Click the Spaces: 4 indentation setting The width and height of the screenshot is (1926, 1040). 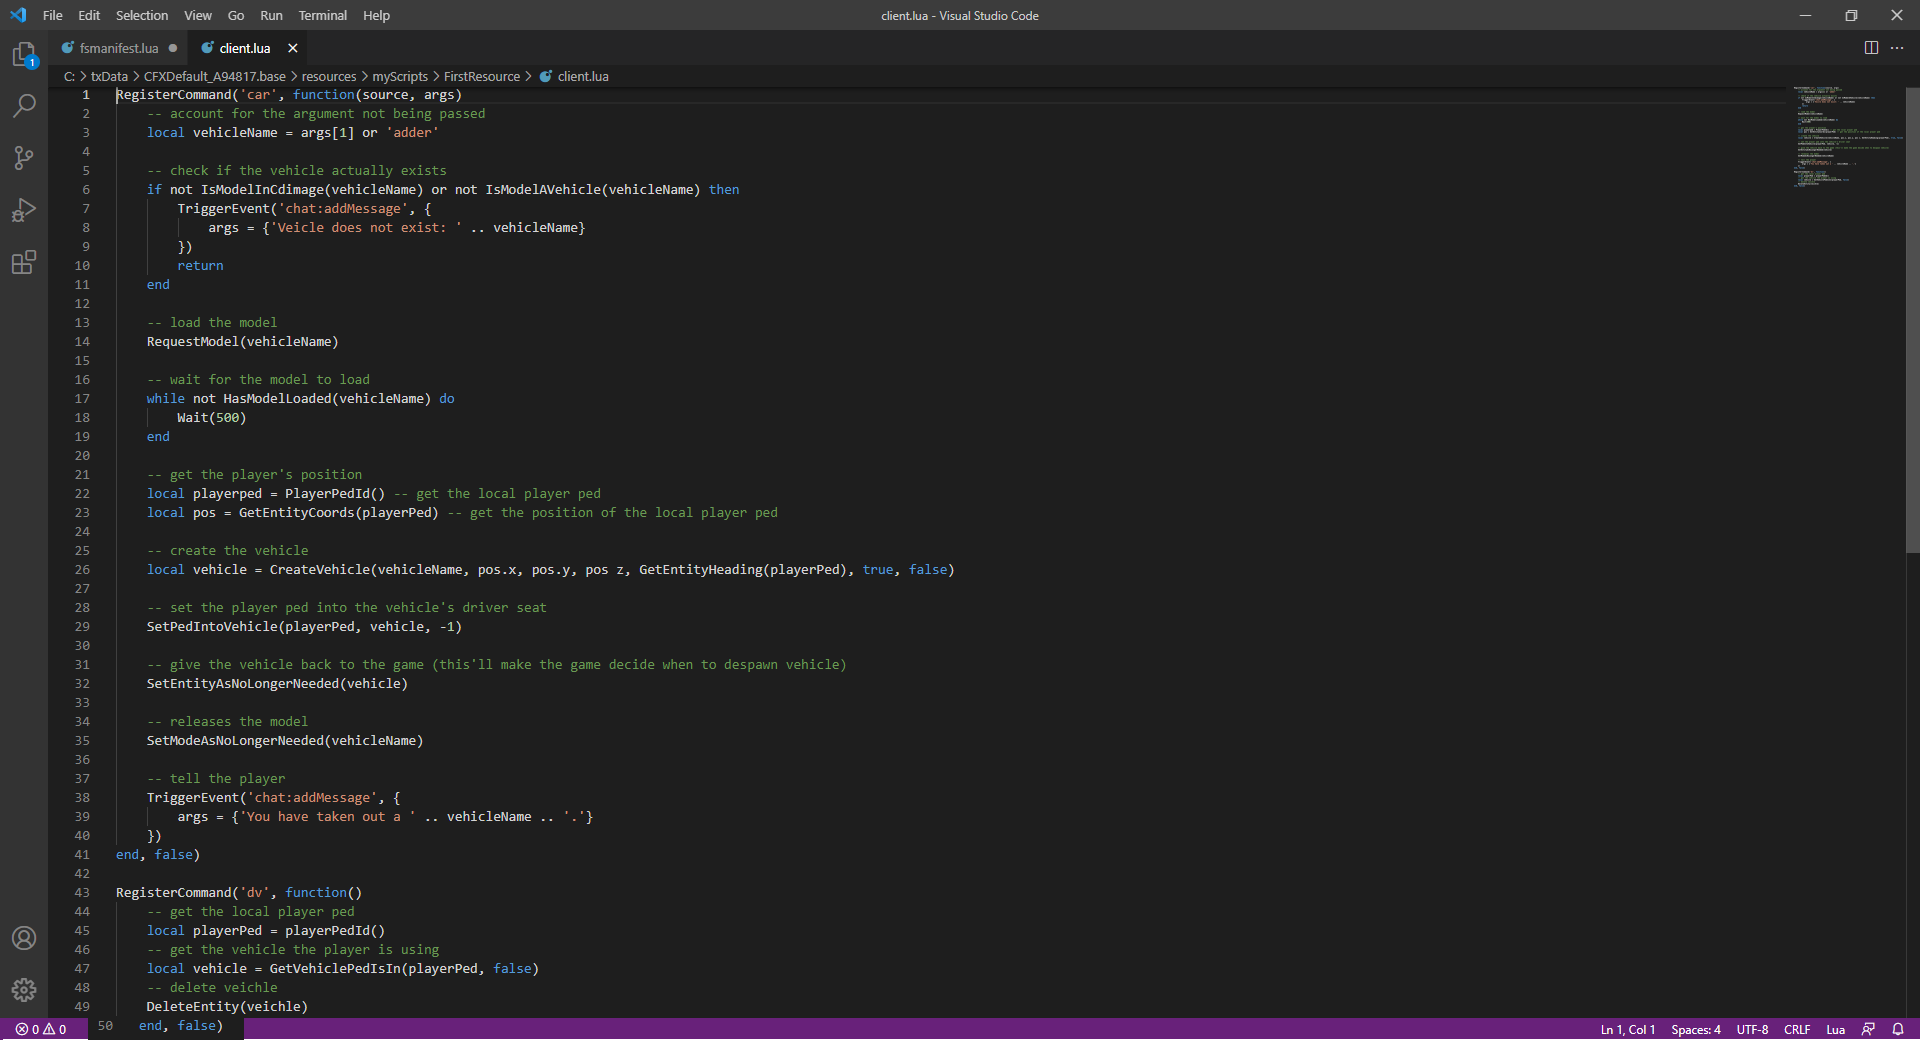coord(1696,1029)
